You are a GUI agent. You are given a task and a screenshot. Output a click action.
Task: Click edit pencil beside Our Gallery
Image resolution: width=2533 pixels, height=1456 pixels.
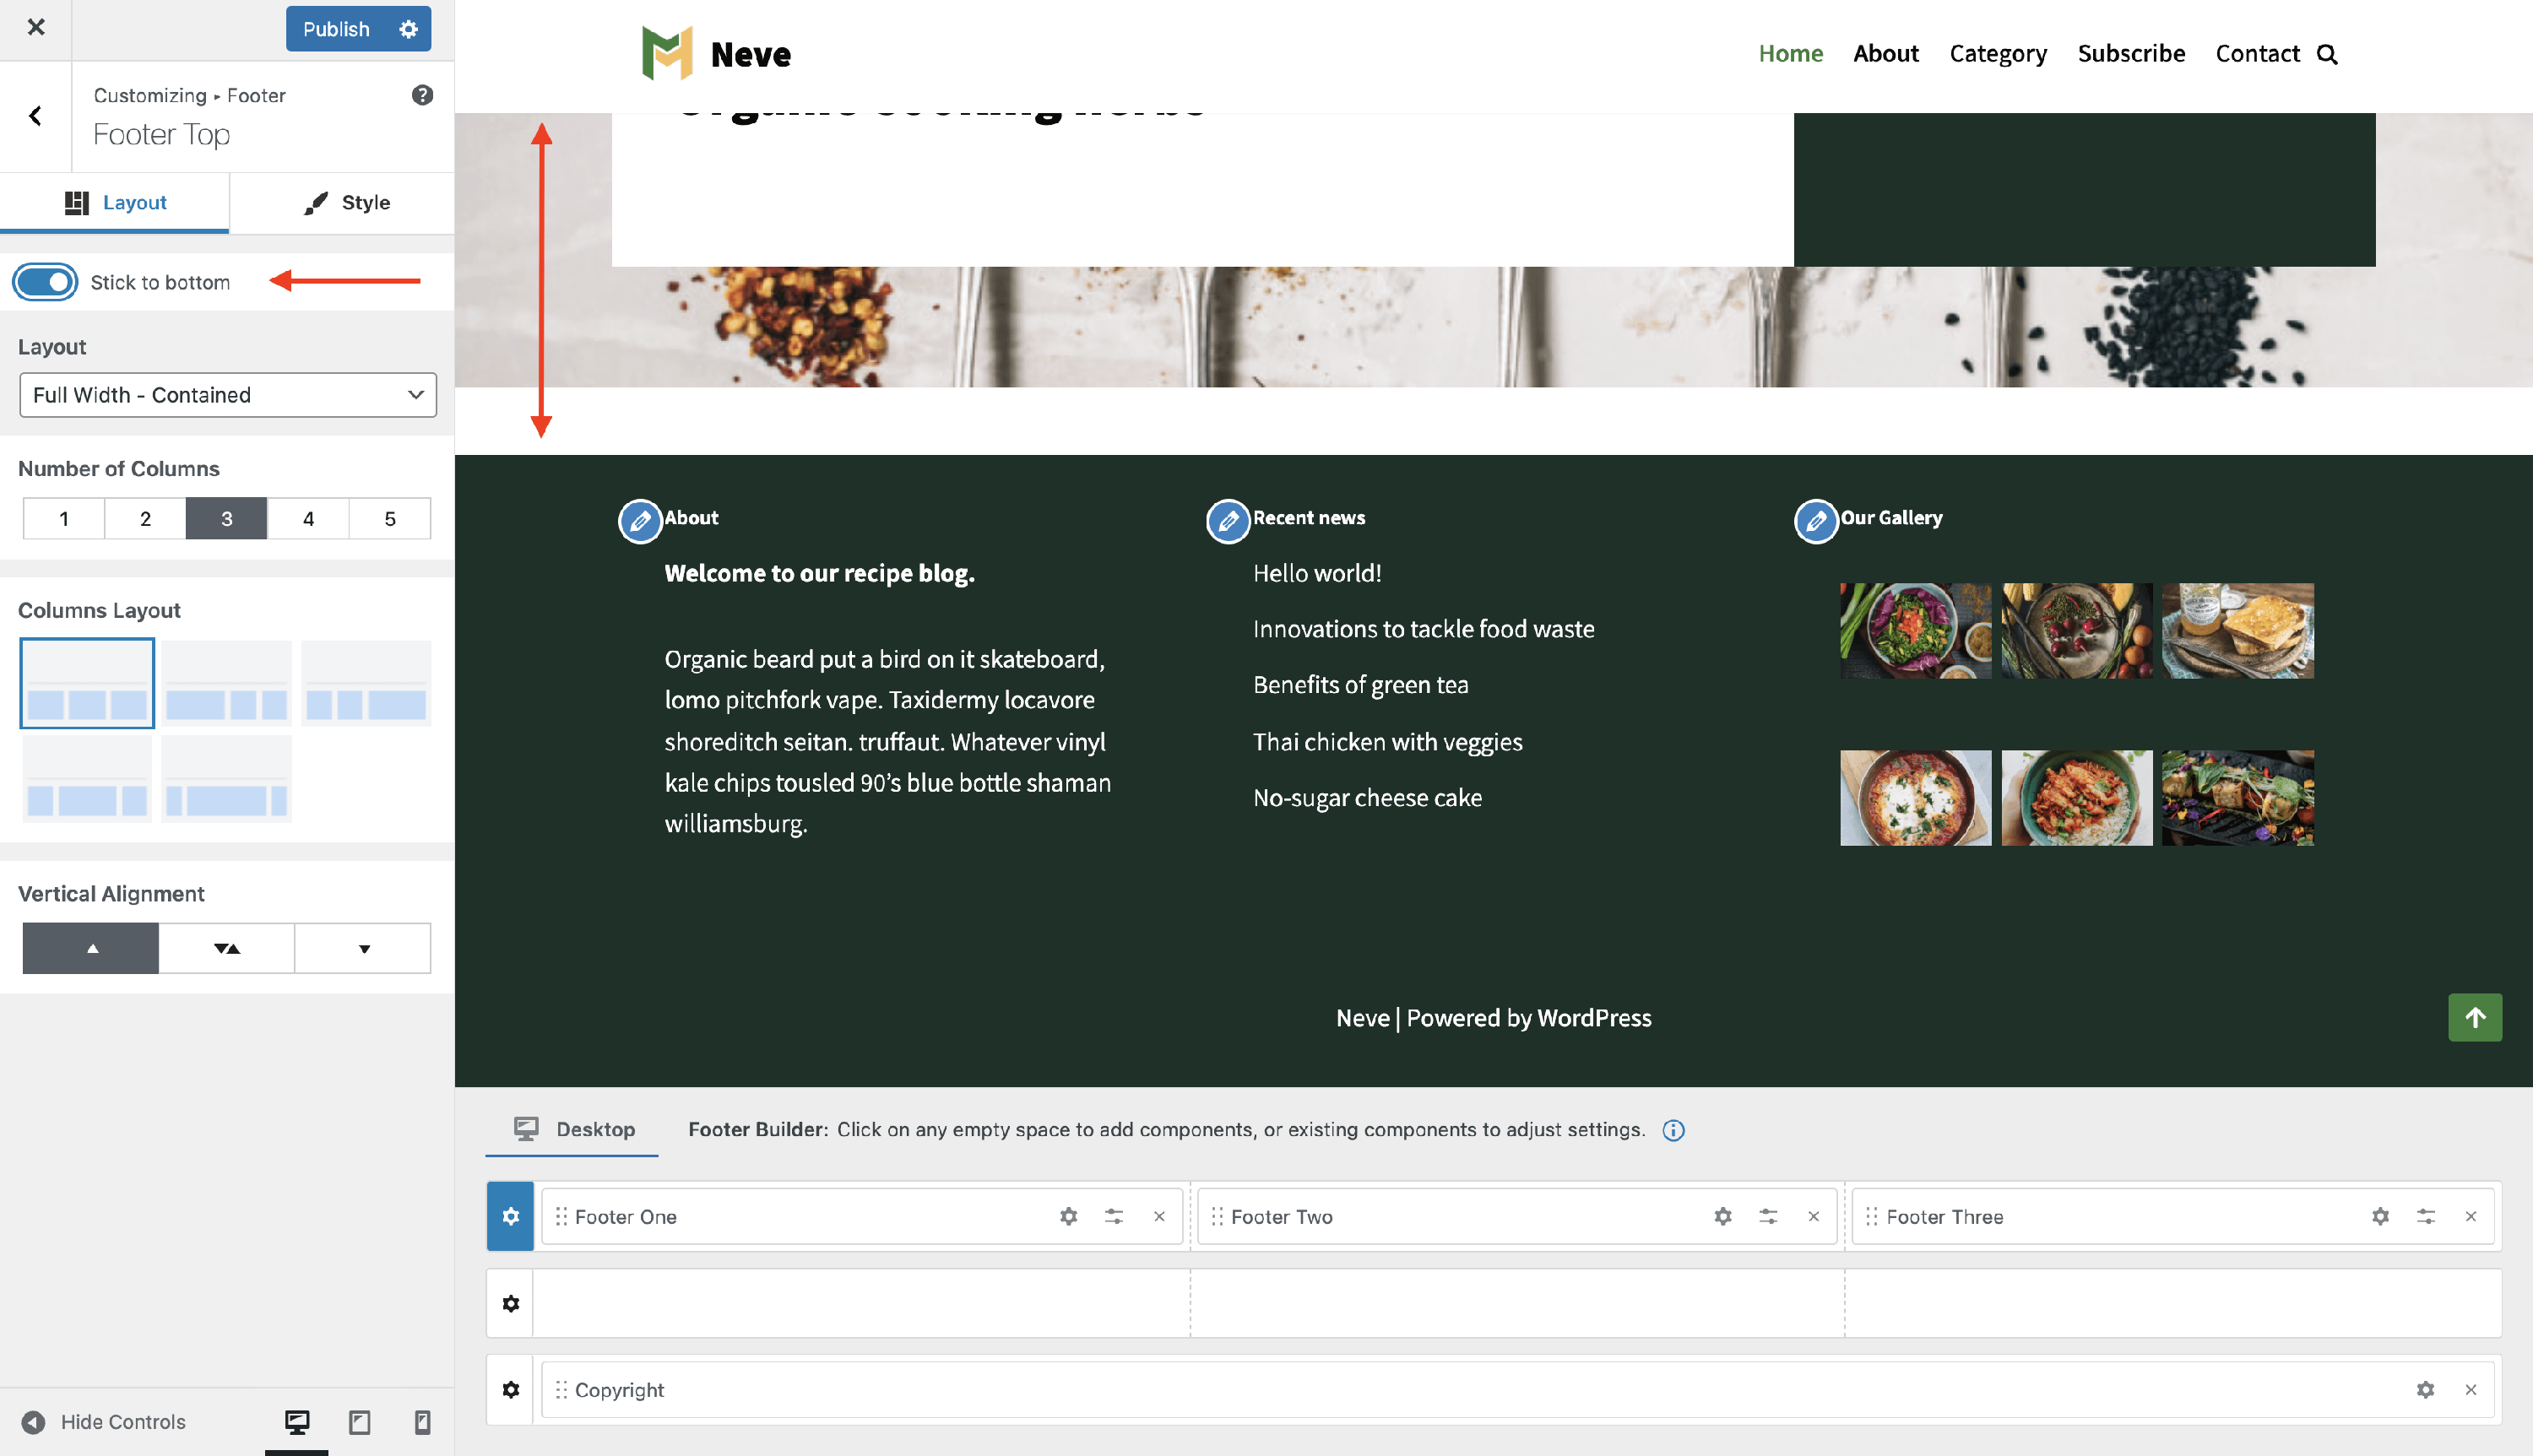pyautogui.click(x=1816, y=520)
